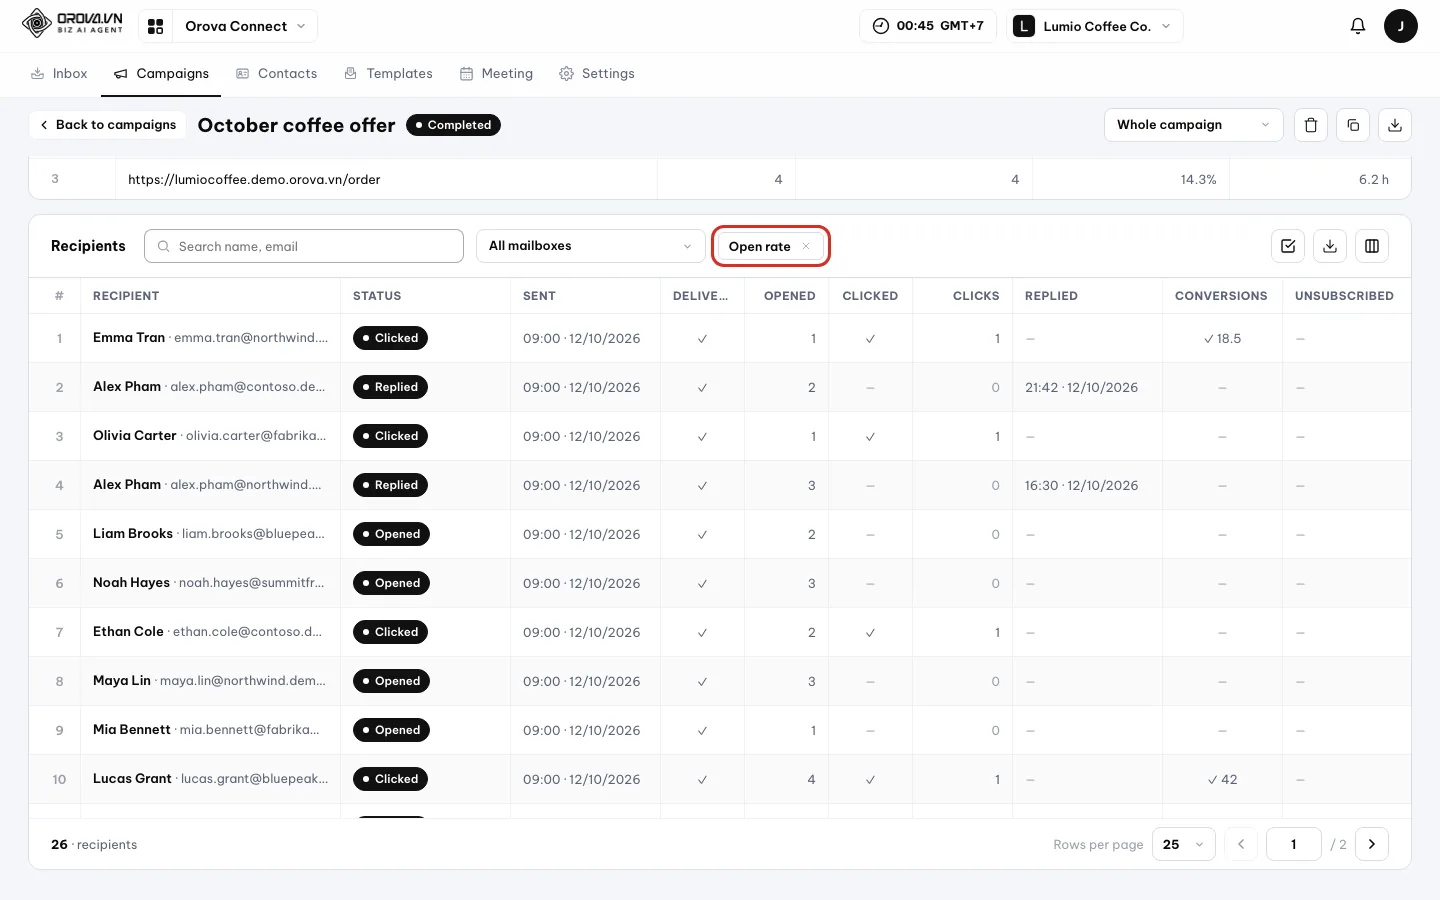This screenshot has width=1440, height=900.
Task: Duplicate campaign using the copy icon
Action: click(1353, 125)
